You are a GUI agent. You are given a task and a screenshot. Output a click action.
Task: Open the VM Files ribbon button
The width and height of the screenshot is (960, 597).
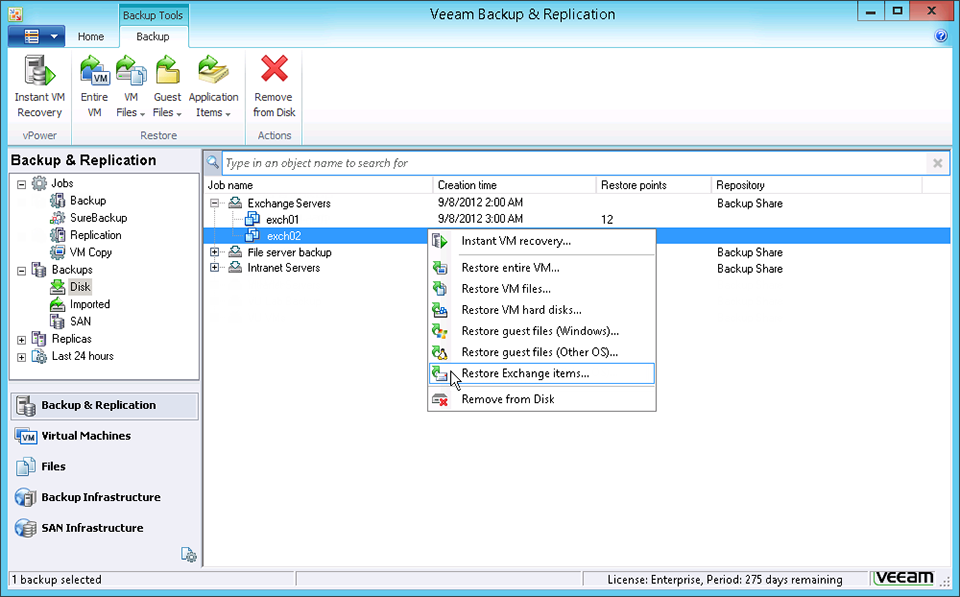coord(130,87)
